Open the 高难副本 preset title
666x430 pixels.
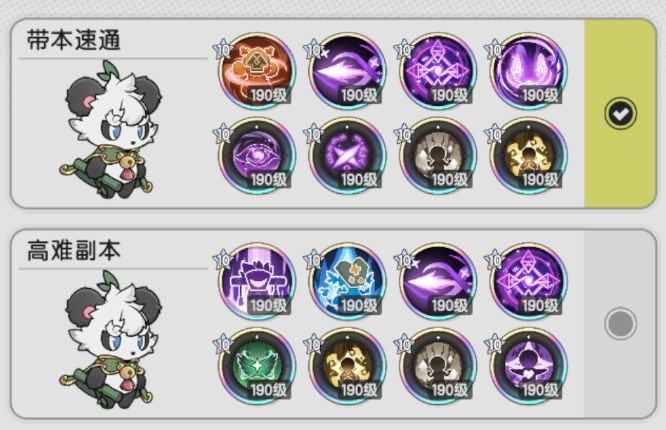coord(73,250)
